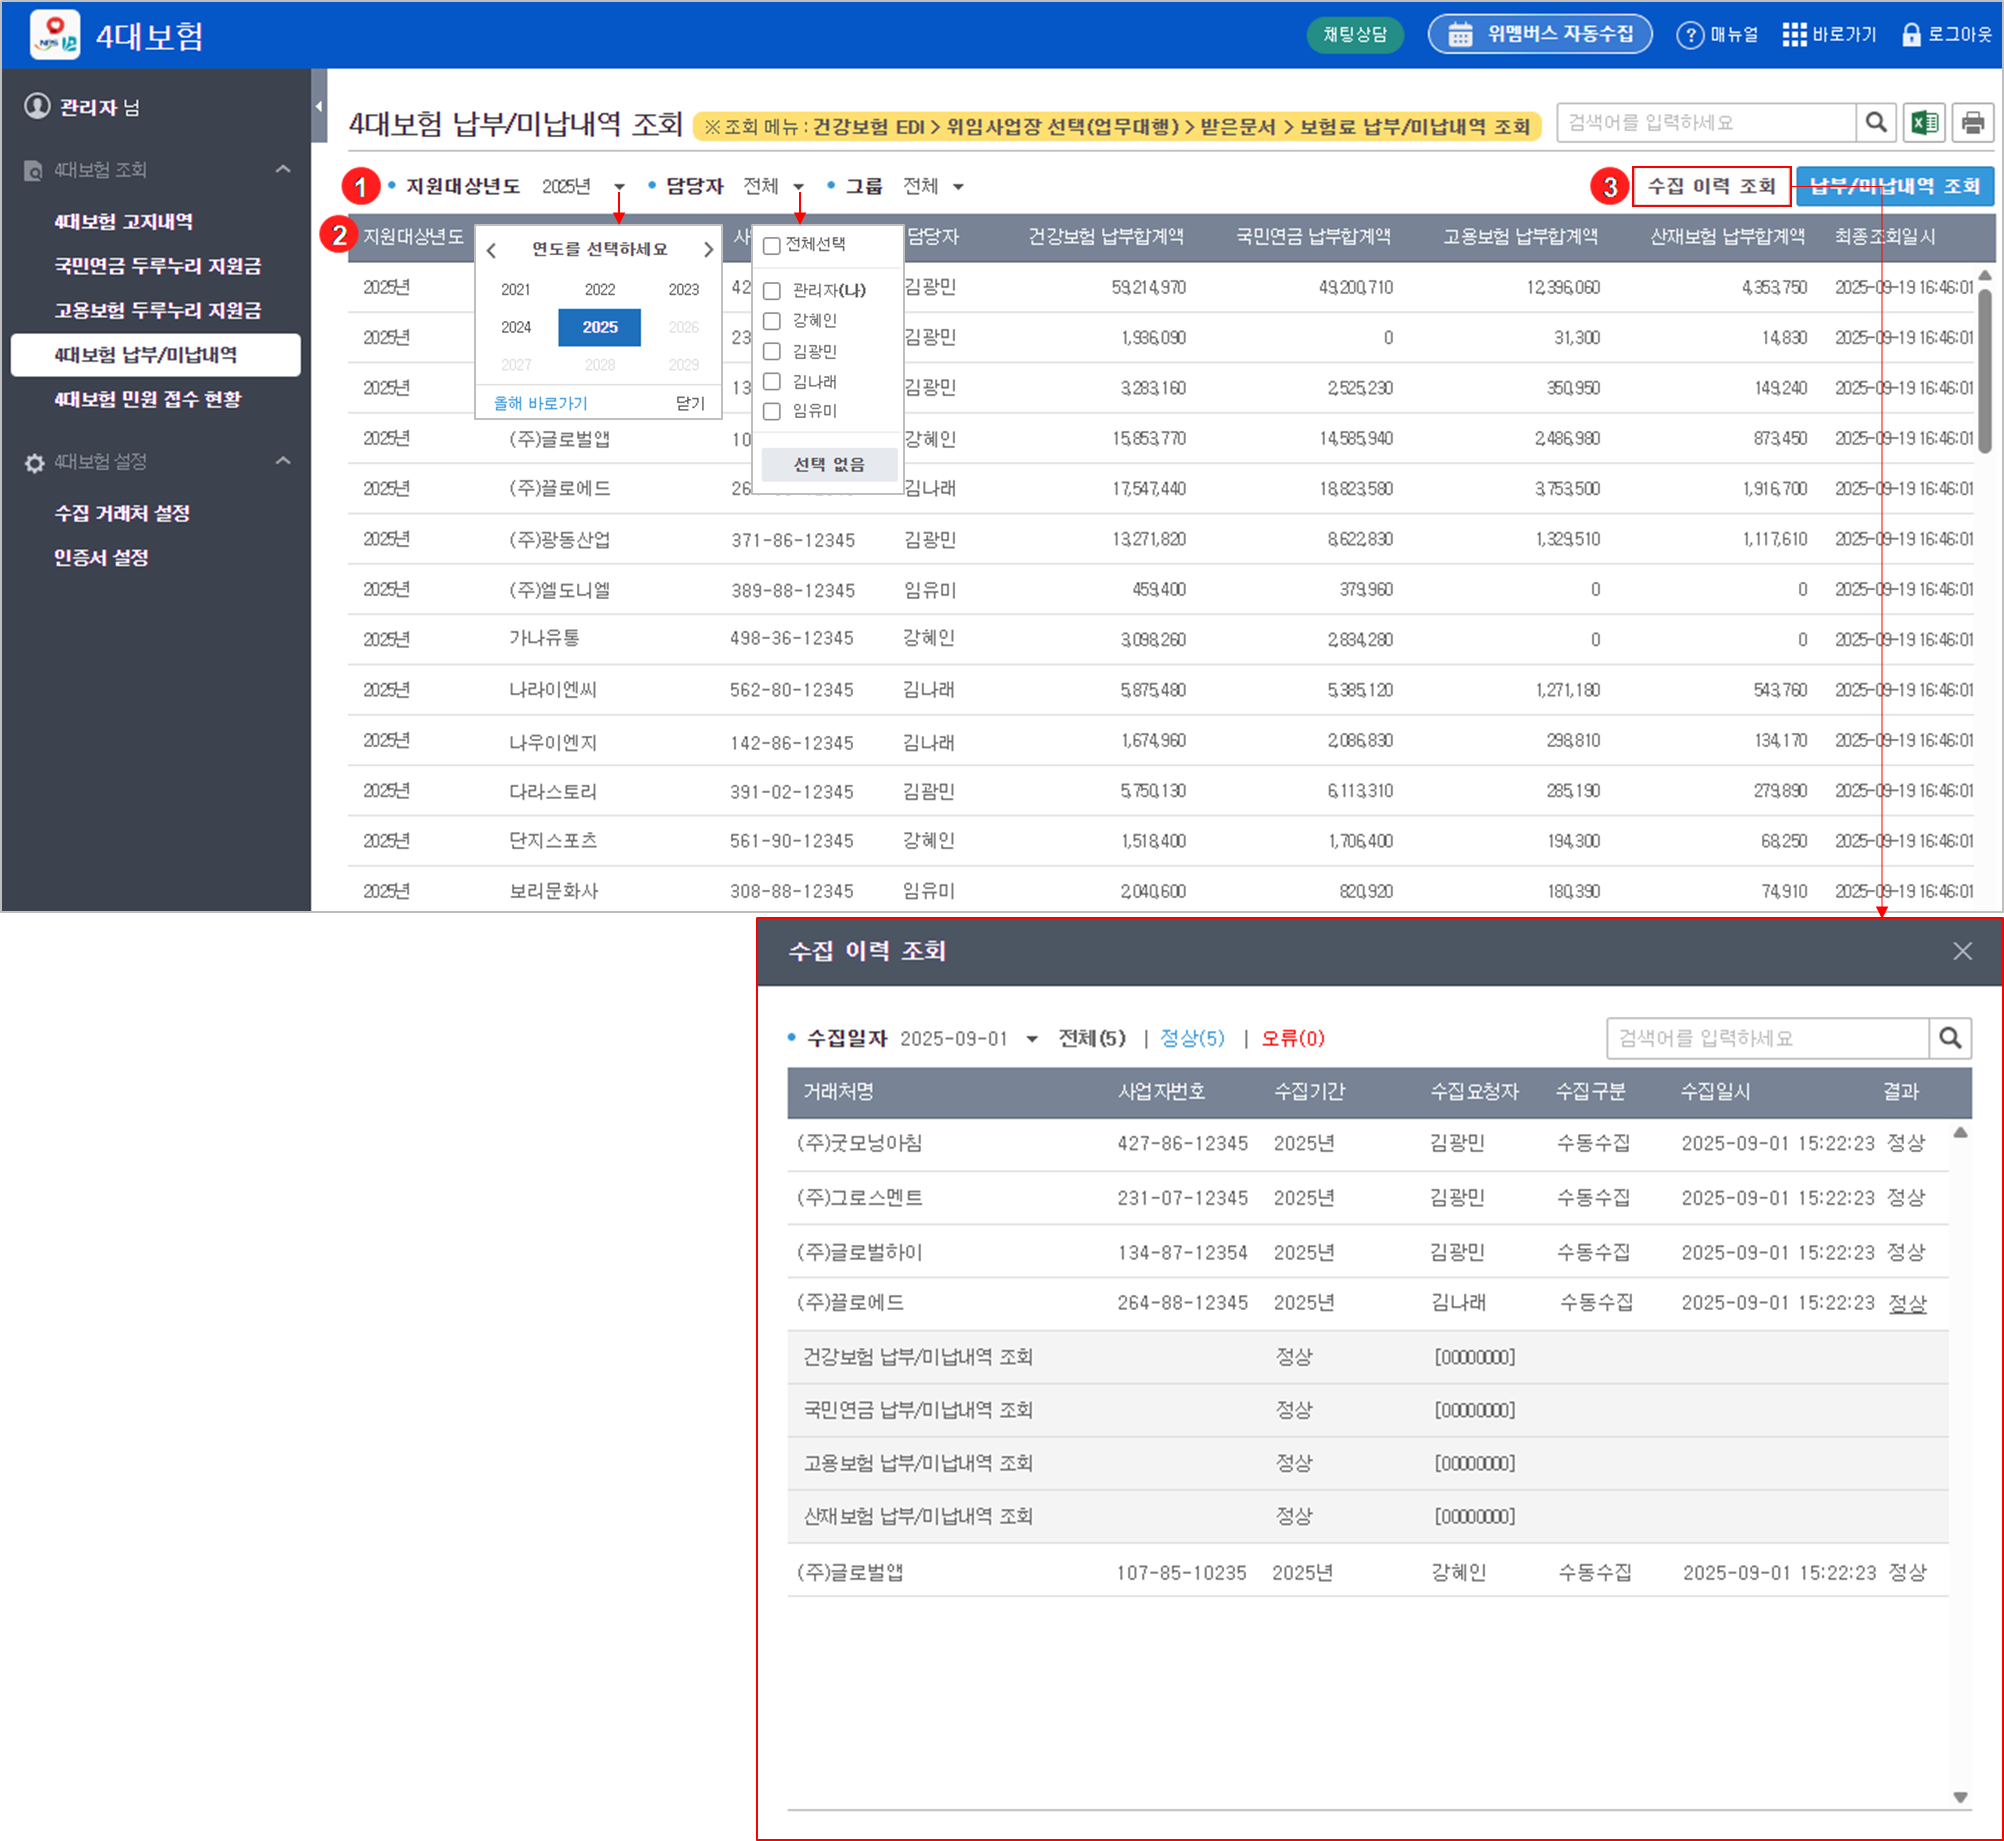Click the printer icon
This screenshot has height=1841, width=2004.
1972,122
